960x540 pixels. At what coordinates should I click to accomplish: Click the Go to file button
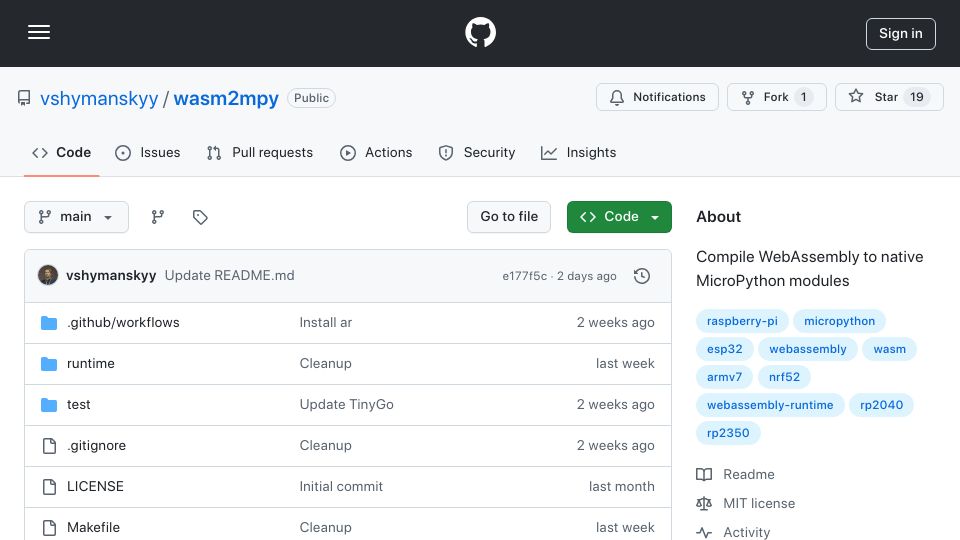tap(509, 217)
